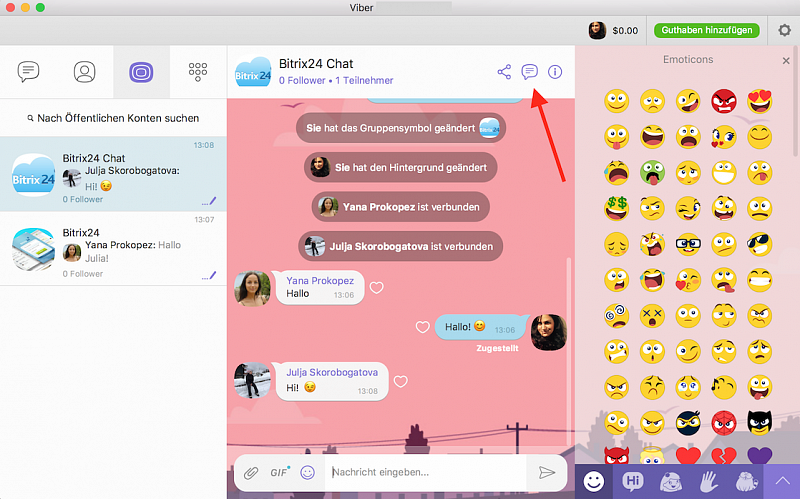Open GIF picker
The width and height of the screenshot is (800, 499).
[280, 472]
